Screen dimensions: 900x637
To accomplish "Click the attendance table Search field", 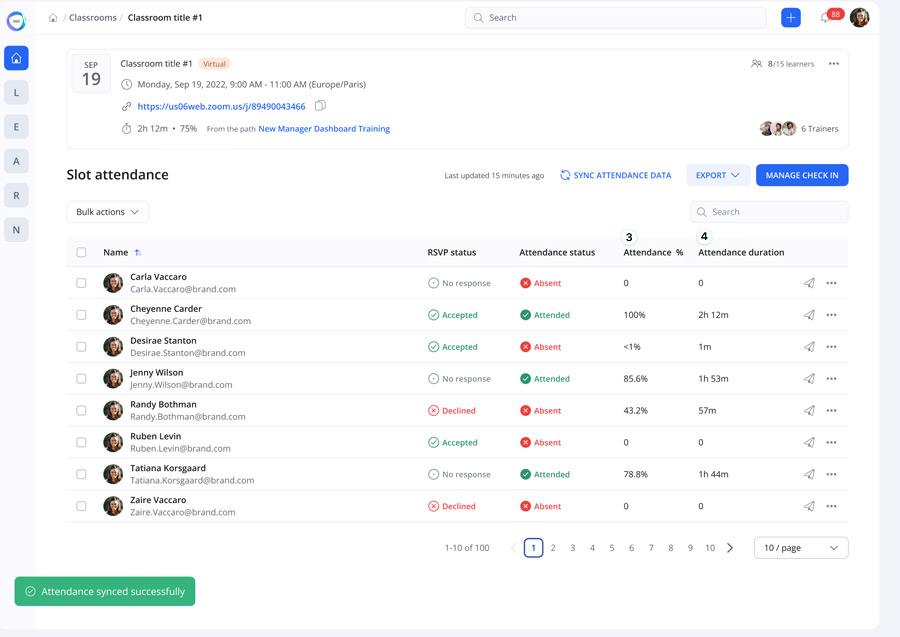I will tap(769, 212).
